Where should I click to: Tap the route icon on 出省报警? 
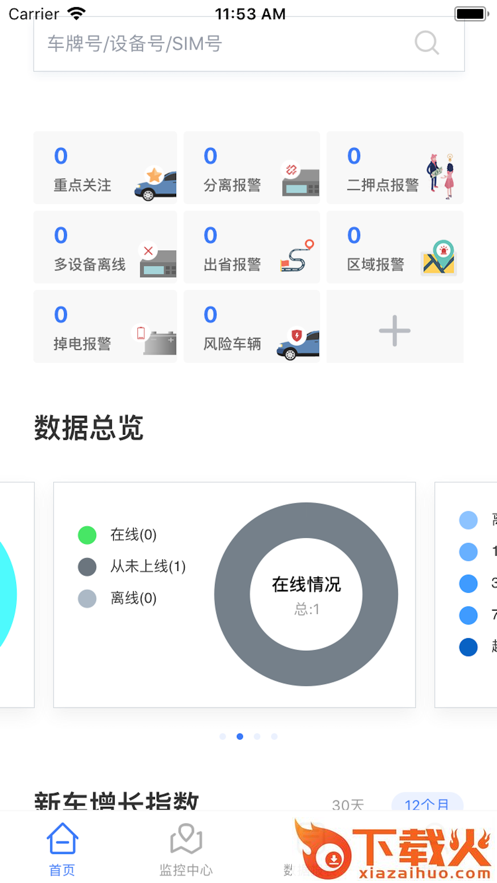coord(297,256)
